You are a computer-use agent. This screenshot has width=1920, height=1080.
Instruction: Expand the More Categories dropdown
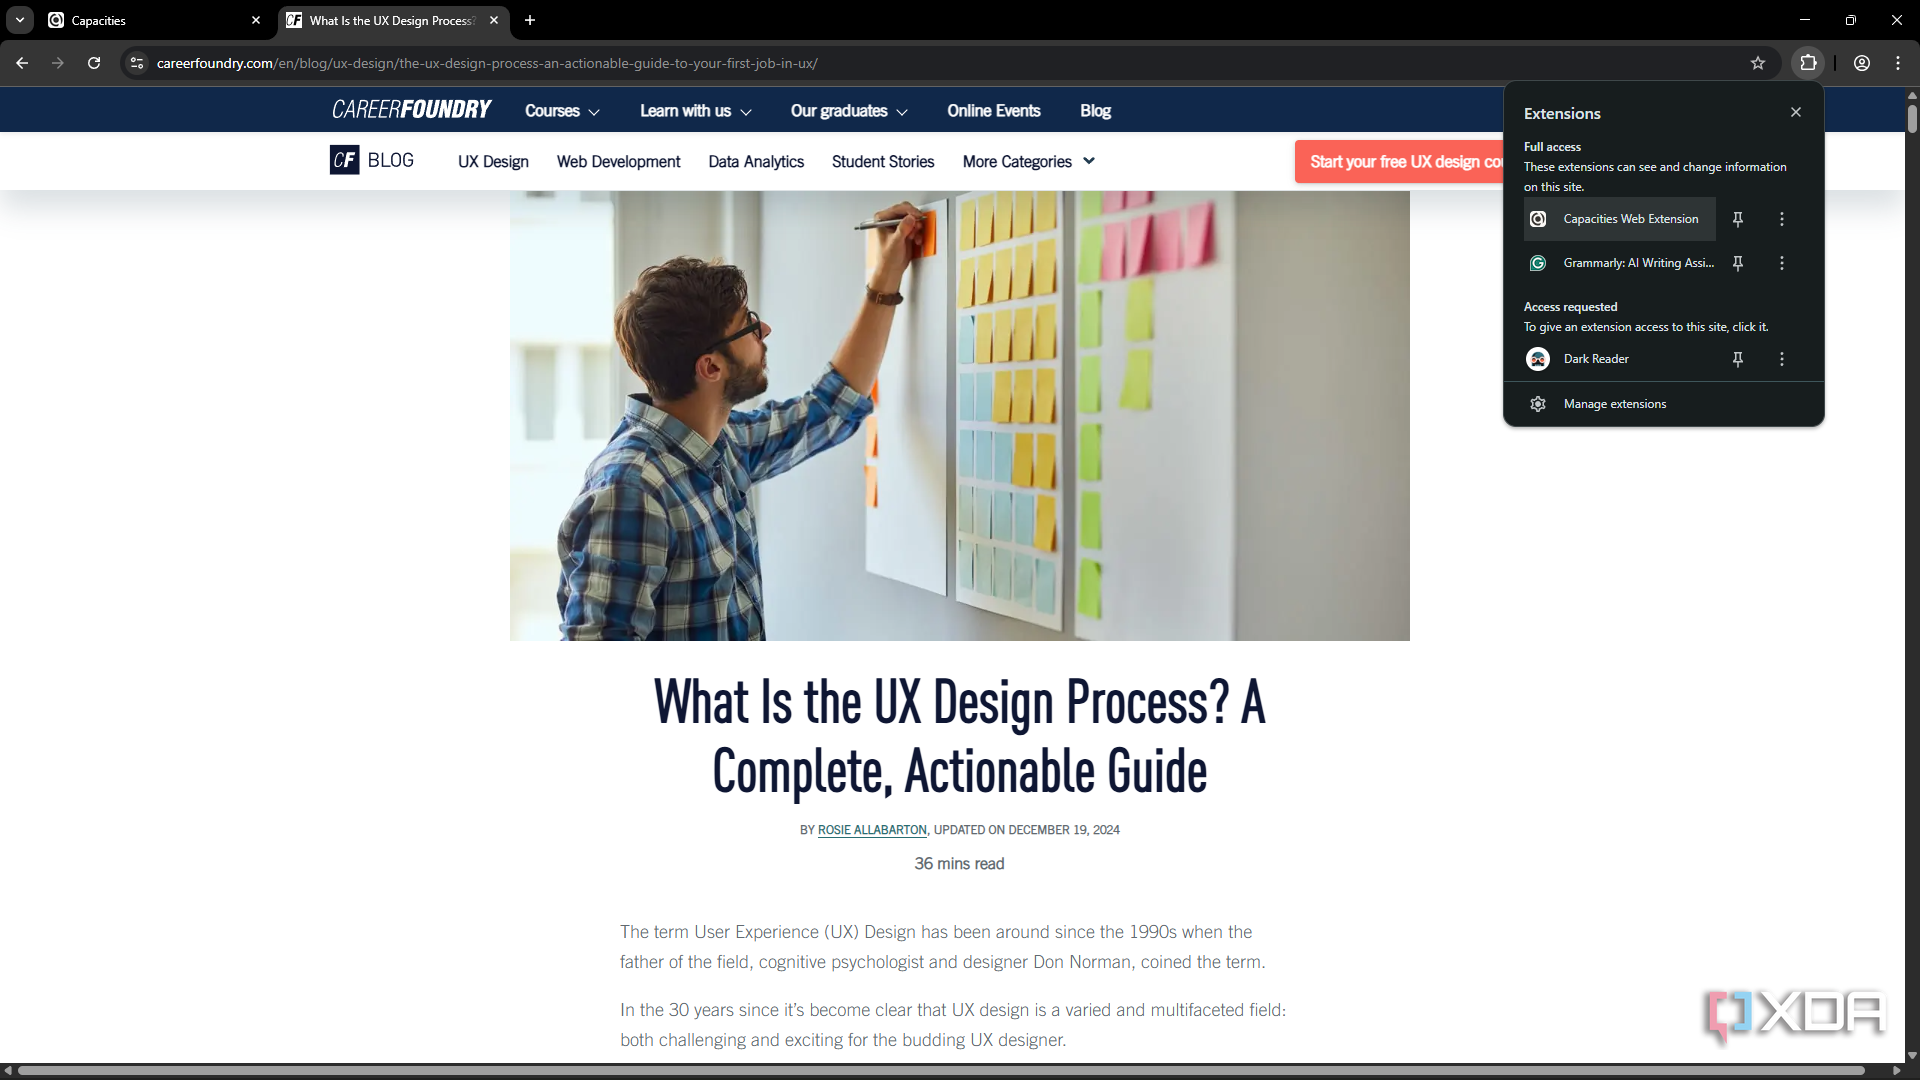click(1029, 162)
